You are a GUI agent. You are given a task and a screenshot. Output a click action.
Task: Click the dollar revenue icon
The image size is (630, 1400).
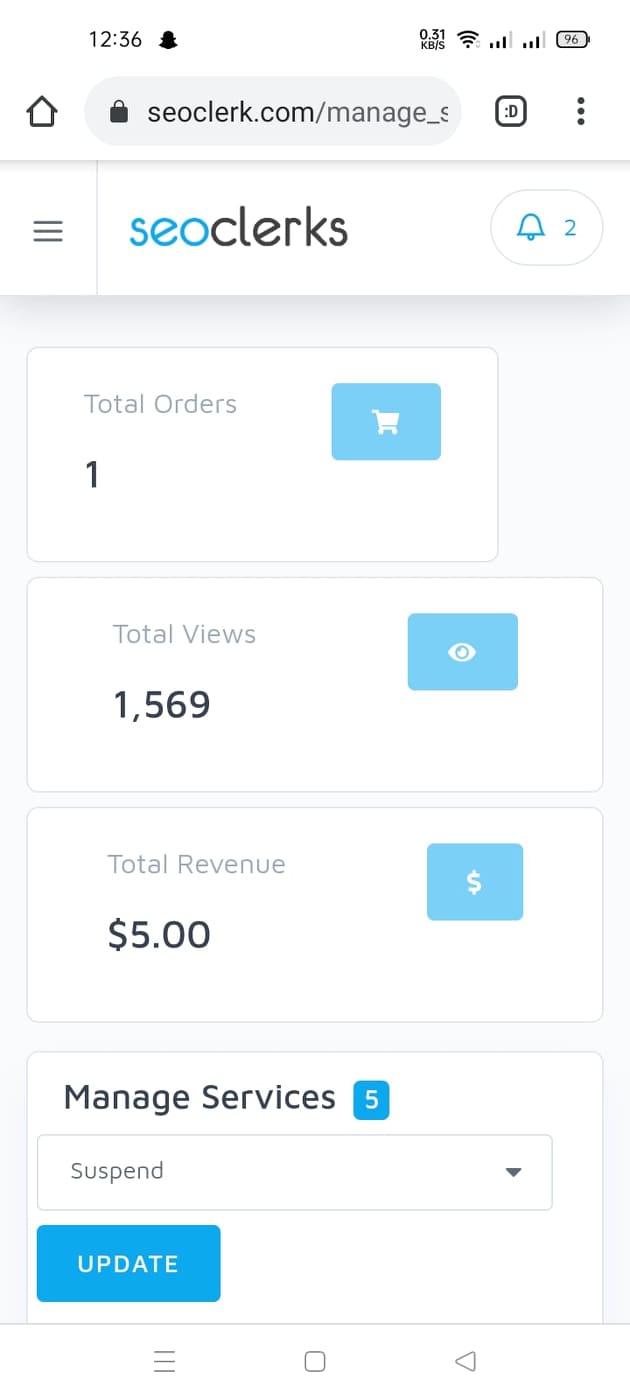pyautogui.click(x=474, y=882)
